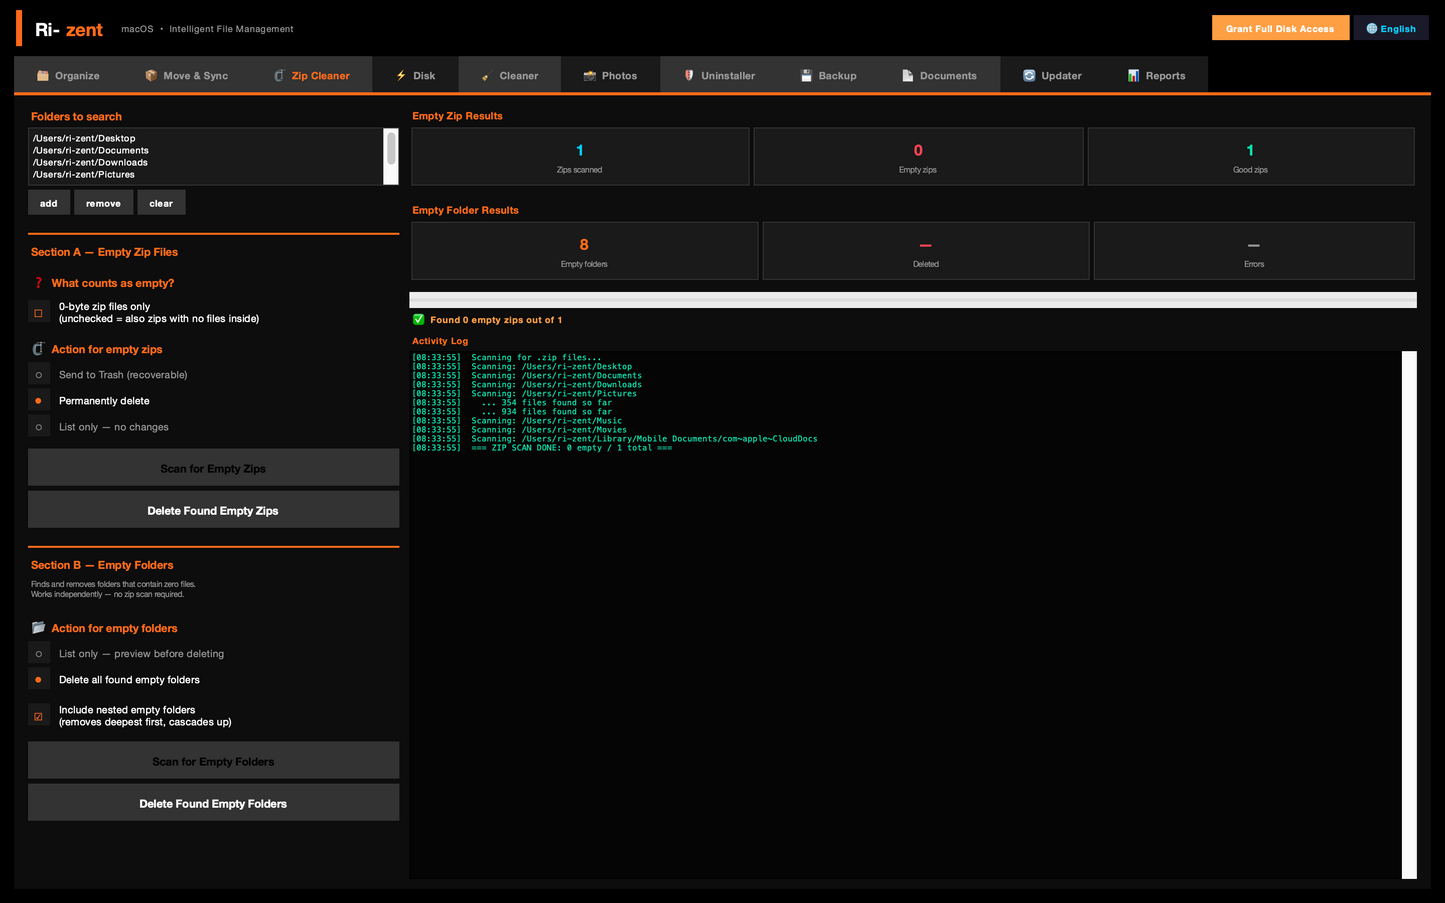The height and width of the screenshot is (903, 1445).
Task: Click the remove folder button
Action: tap(103, 203)
